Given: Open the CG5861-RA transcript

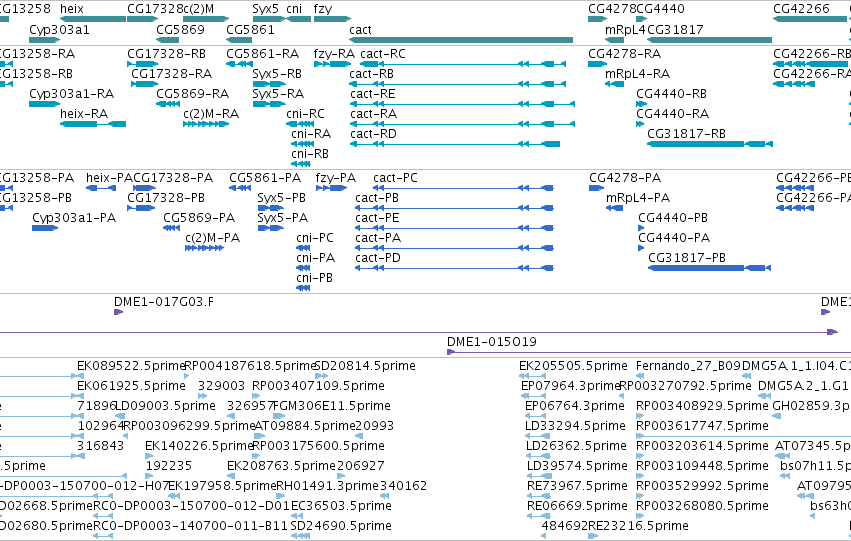Looking at the screenshot, I should pos(239,64).
